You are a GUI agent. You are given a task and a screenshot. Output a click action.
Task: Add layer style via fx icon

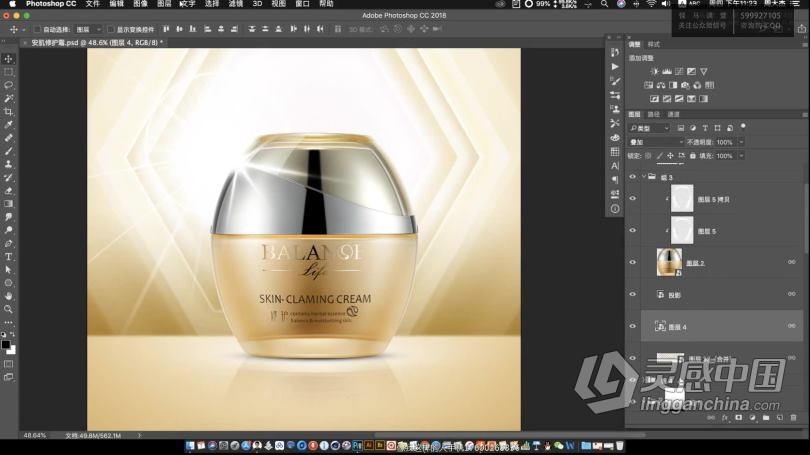point(725,417)
